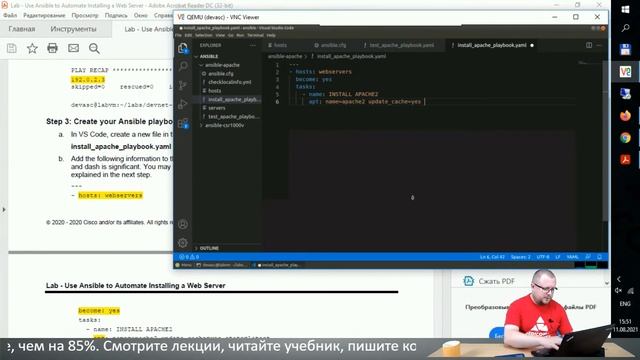Open Source Control view in VS Code
Screen dimensions: 640x360
click(183, 85)
